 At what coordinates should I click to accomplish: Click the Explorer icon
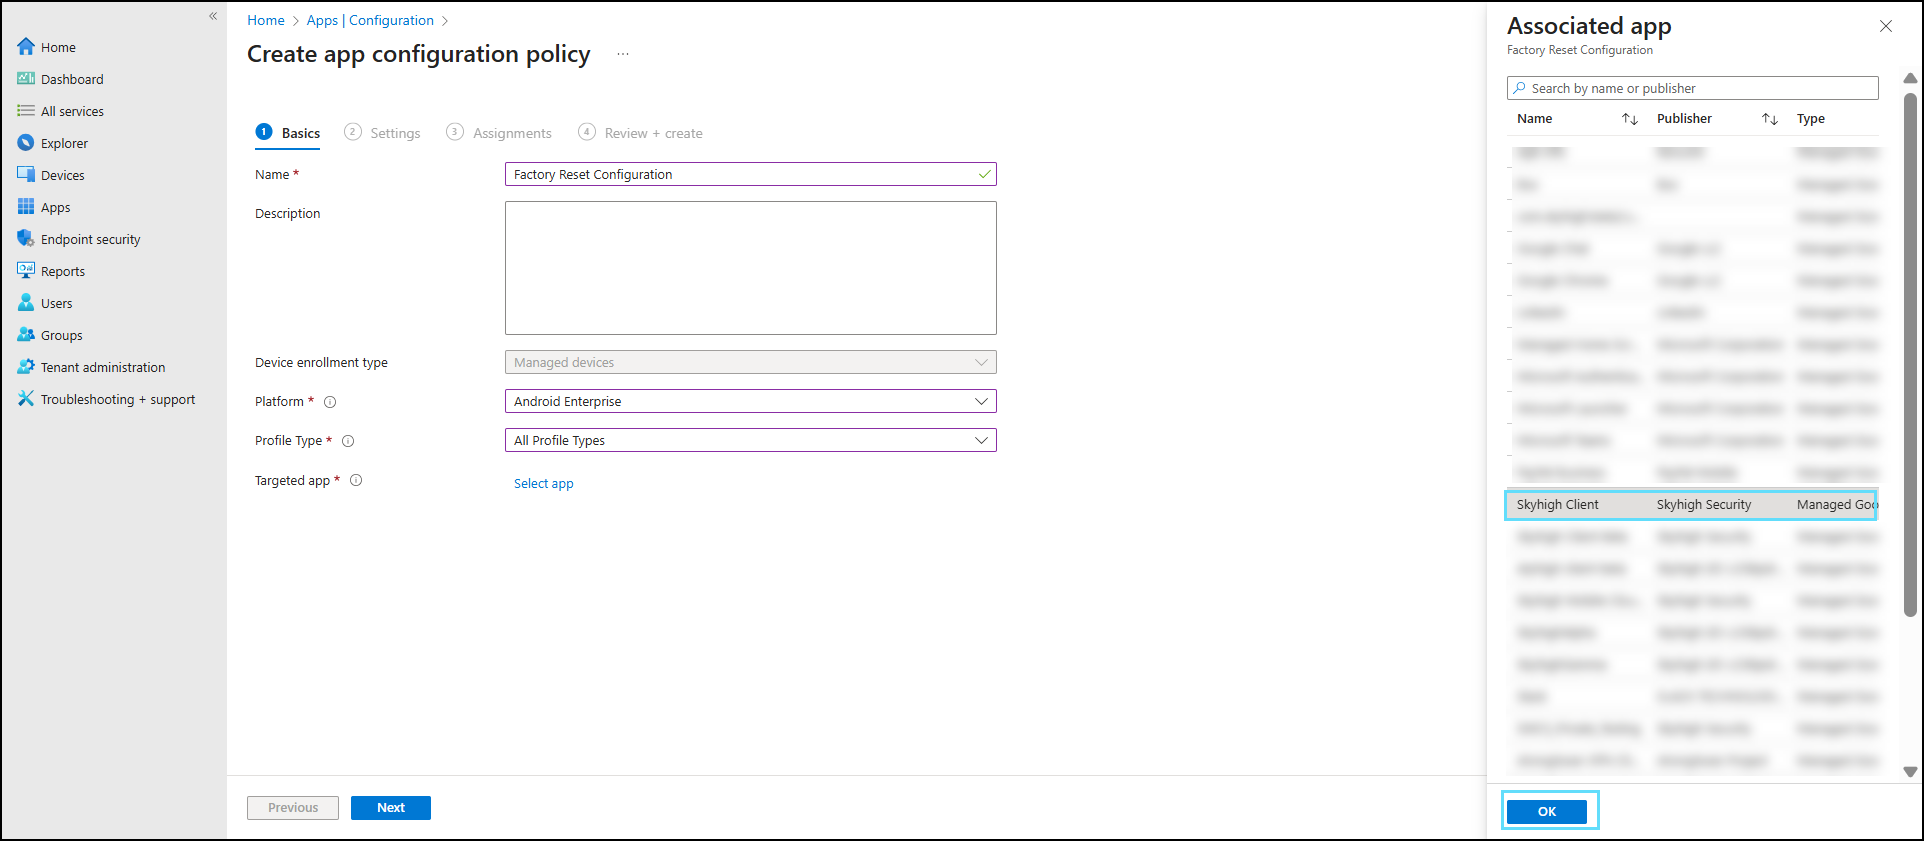click(26, 143)
